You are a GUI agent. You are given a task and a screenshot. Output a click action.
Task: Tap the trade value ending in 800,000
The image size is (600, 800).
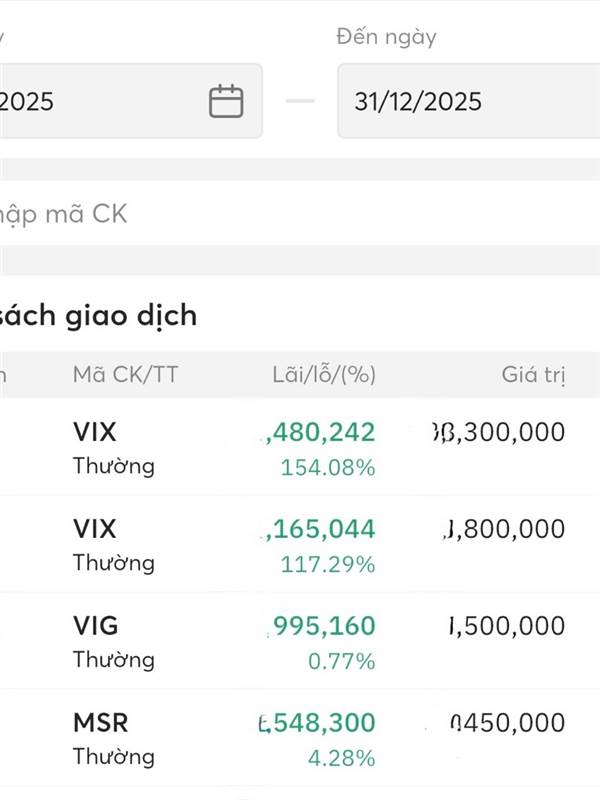(505, 528)
